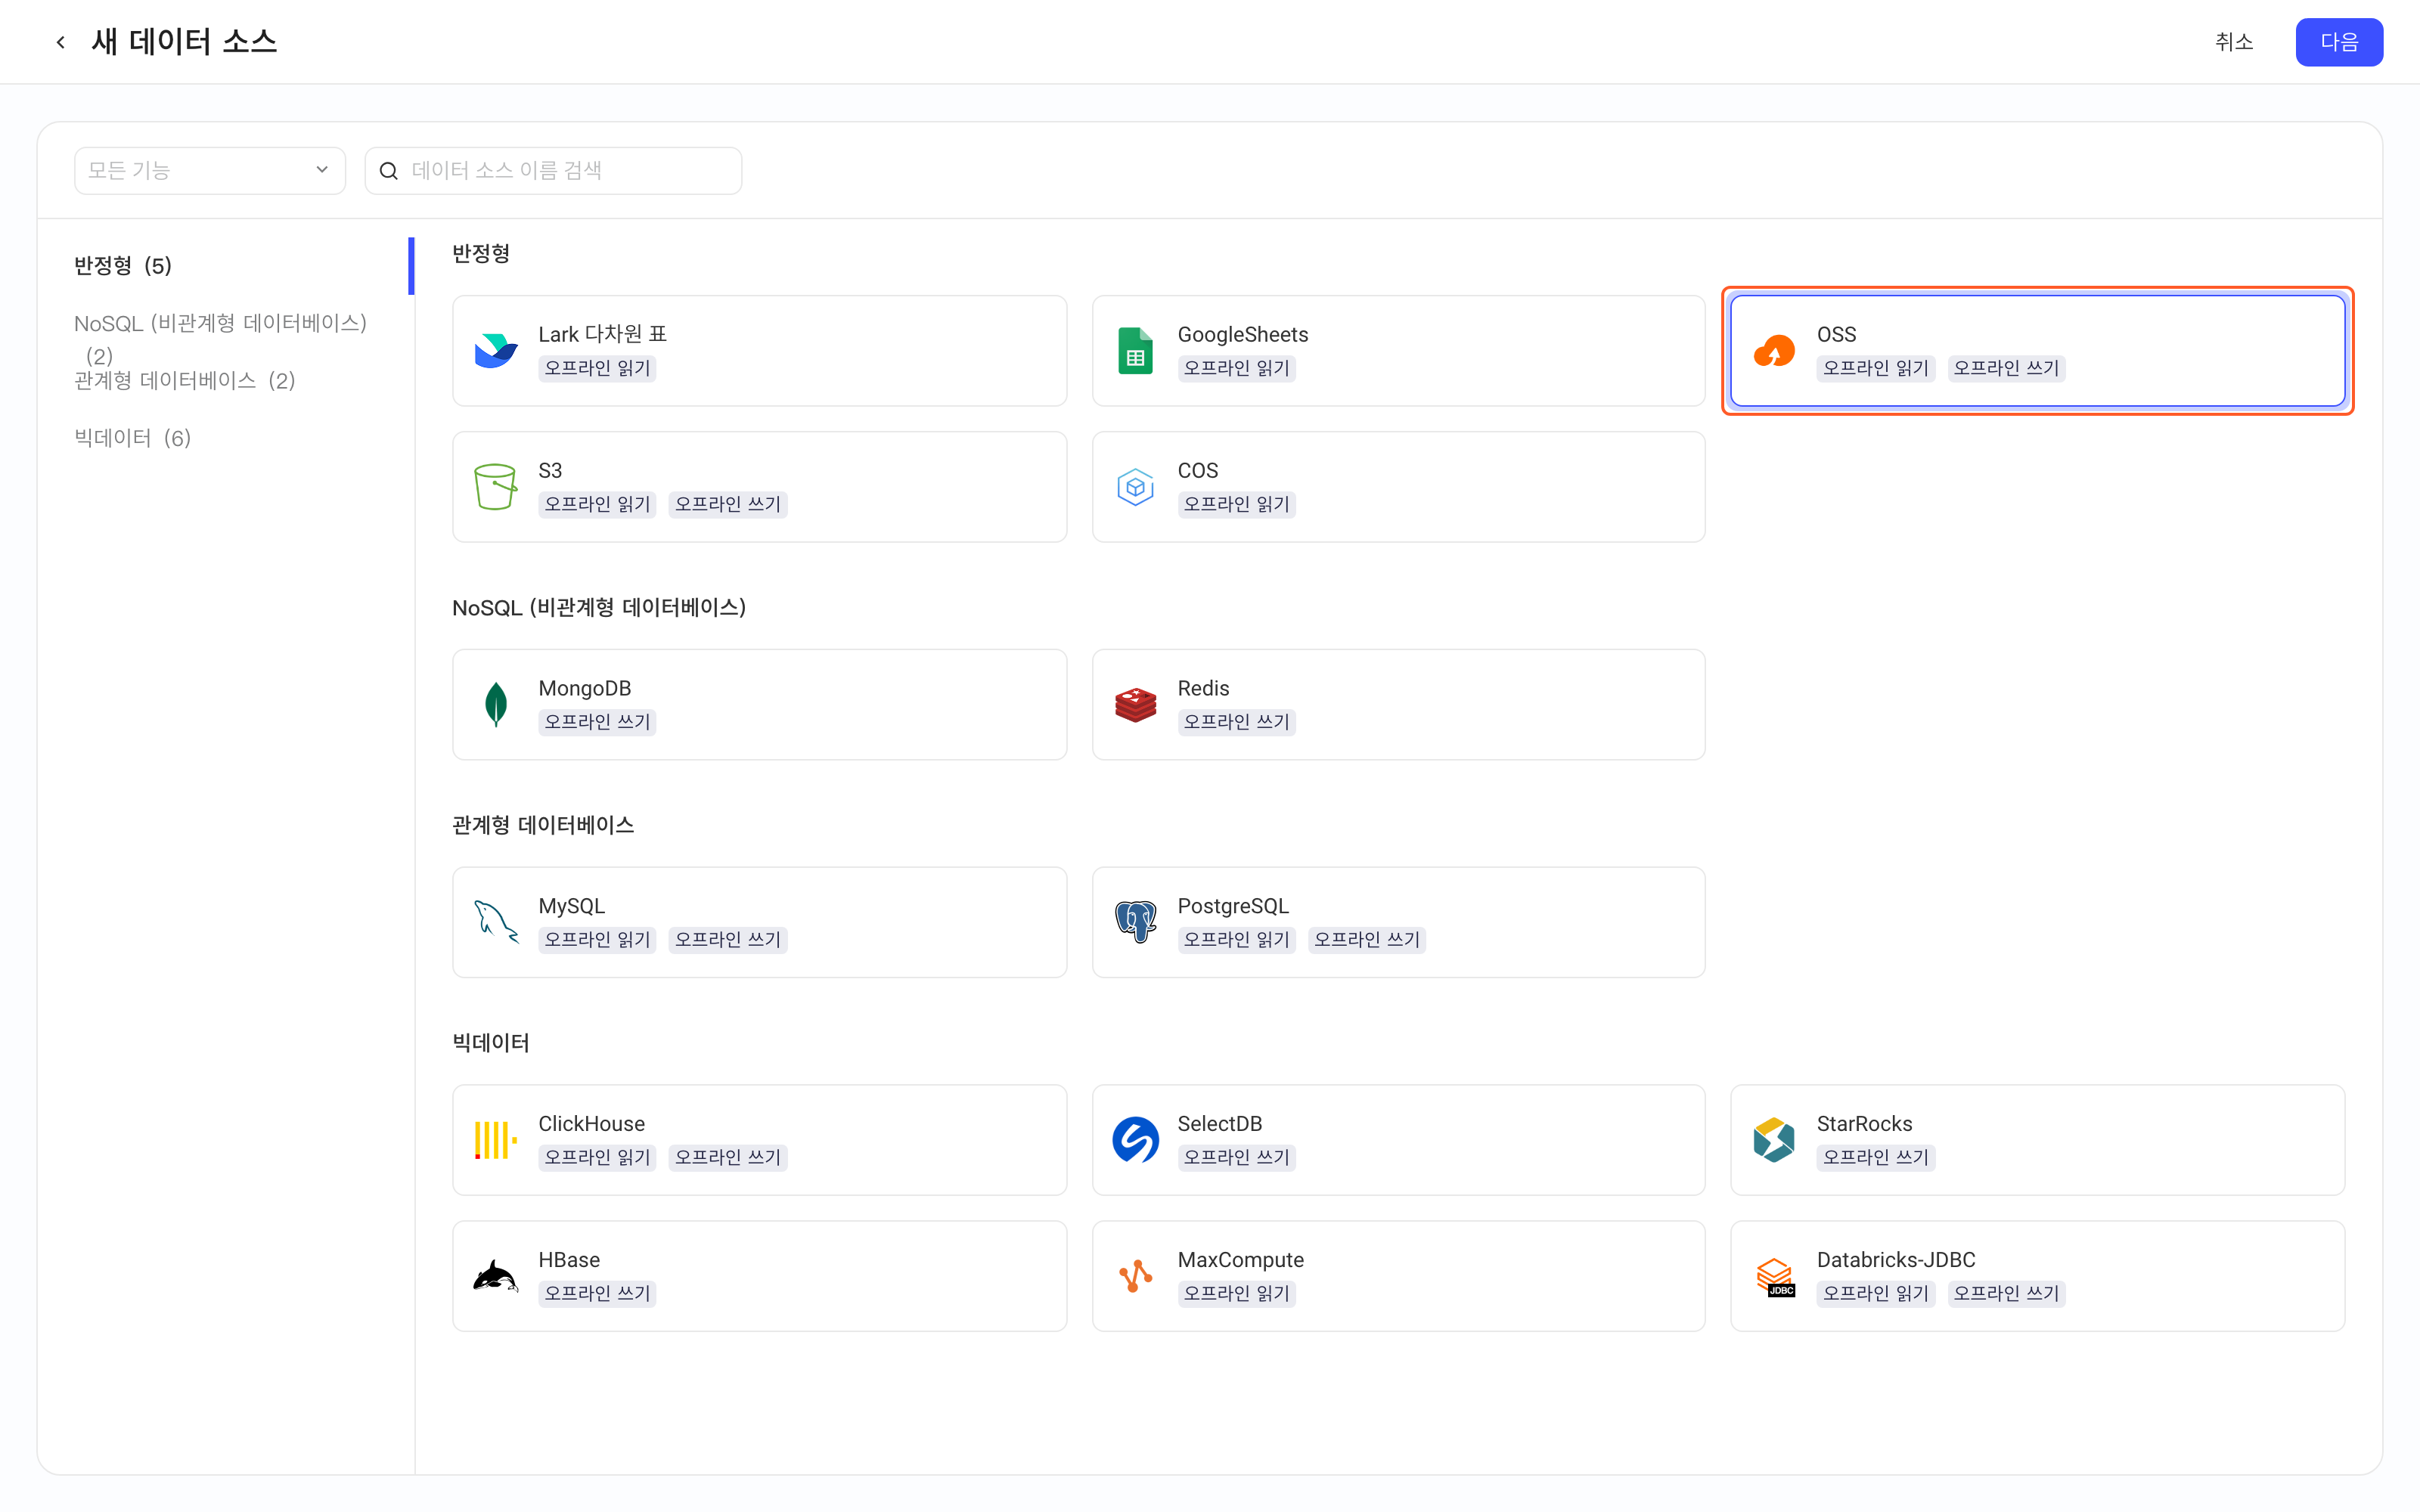Click the PostgreSQL name text
Viewport: 2420px width, 1512px height.
coord(1233,906)
